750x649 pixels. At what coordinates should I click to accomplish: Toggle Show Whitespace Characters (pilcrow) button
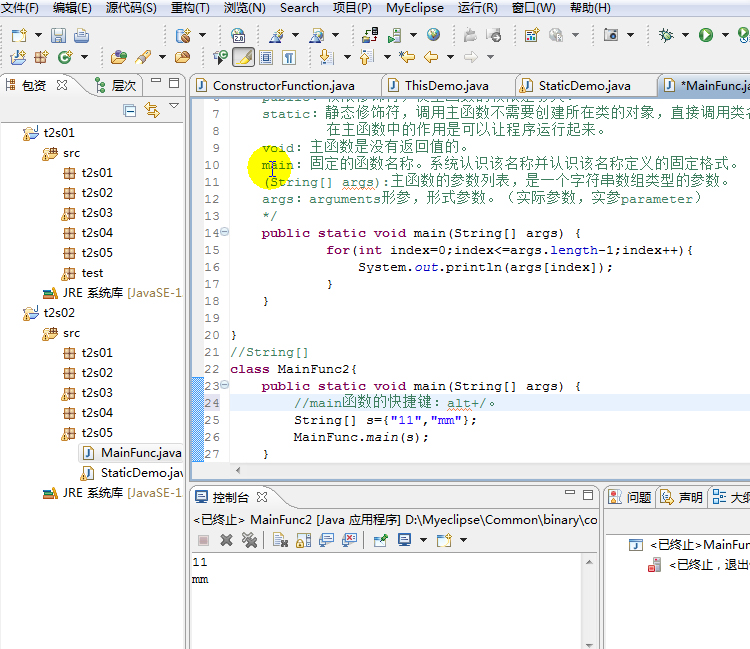[289, 57]
